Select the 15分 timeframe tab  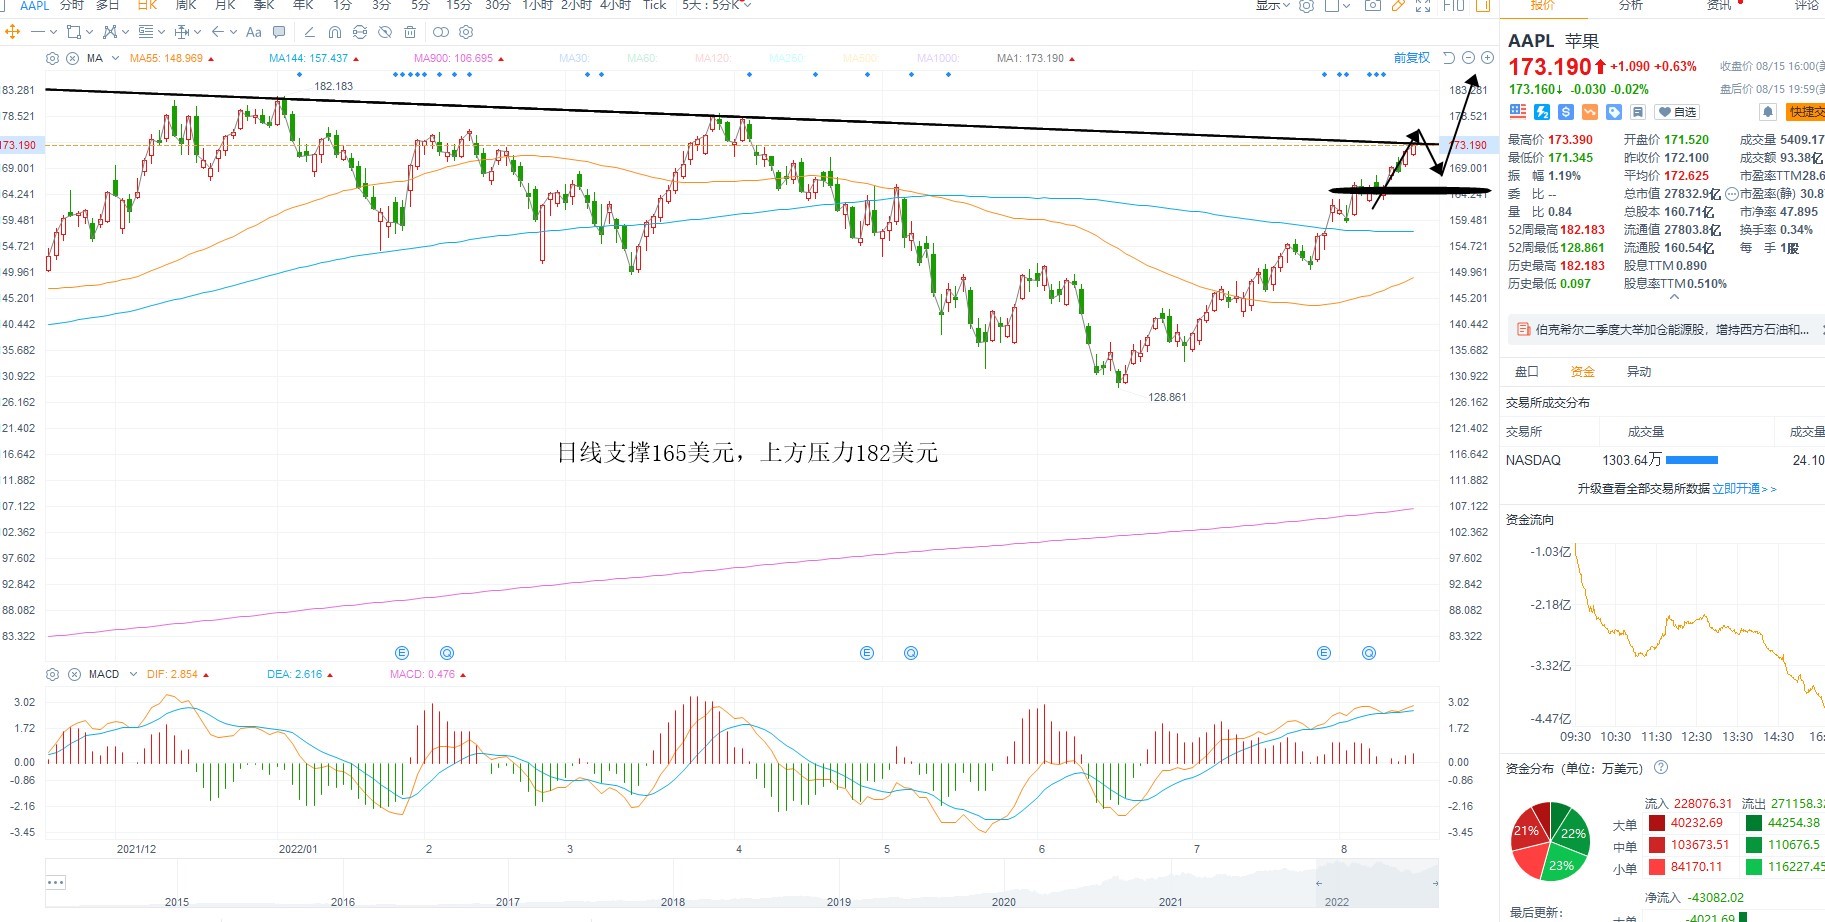(x=458, y=5)
